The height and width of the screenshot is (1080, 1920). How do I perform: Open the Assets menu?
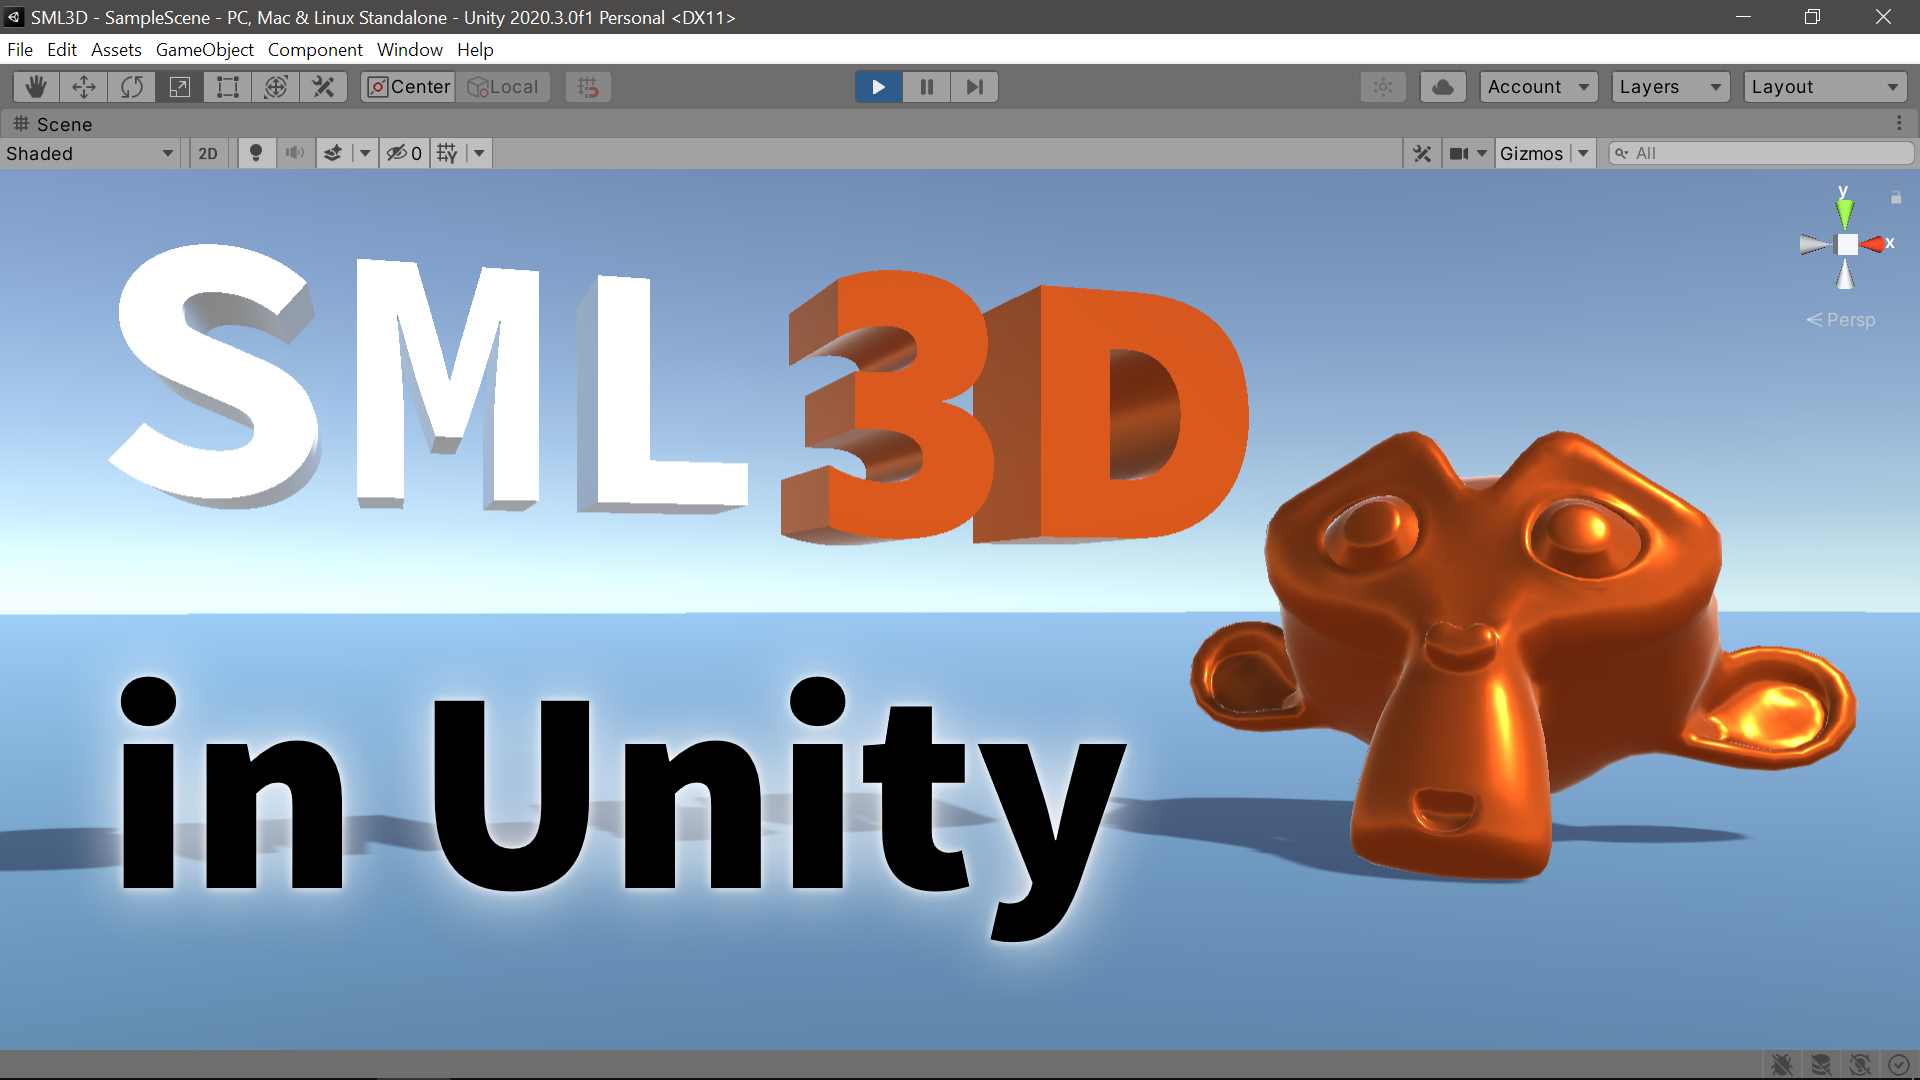click(116, 50)
